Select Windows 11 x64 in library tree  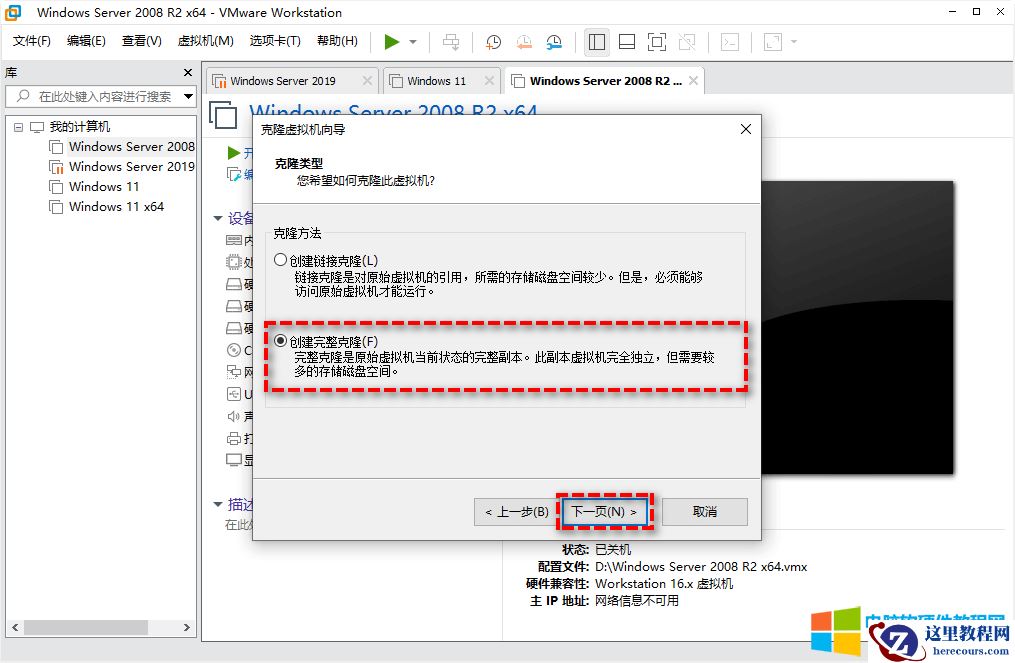click(117, 207)
